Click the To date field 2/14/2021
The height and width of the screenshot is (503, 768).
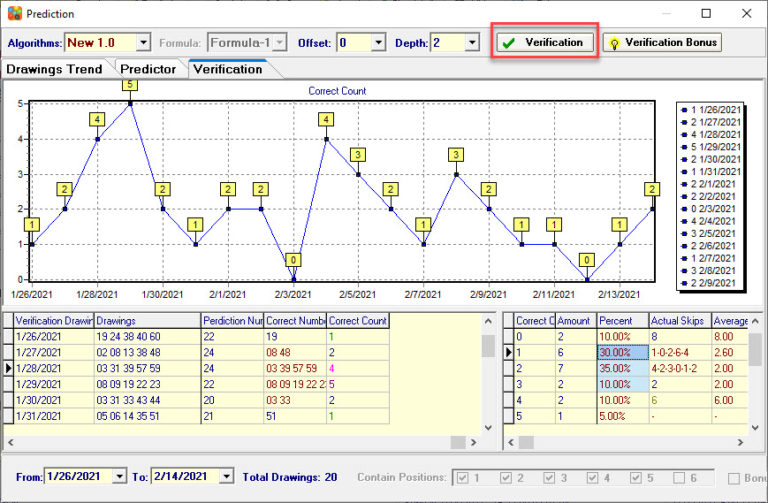point(185,476)
